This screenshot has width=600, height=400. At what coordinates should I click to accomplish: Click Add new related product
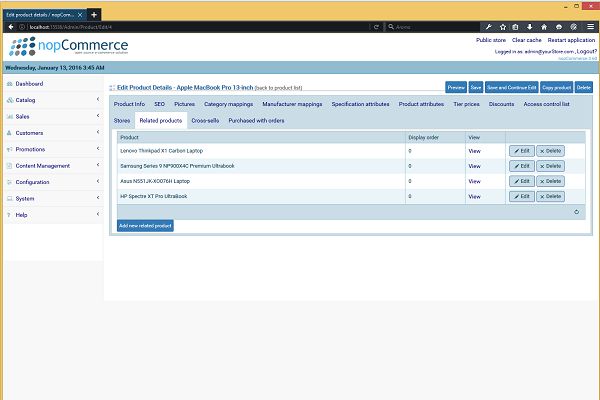point(145,226)
